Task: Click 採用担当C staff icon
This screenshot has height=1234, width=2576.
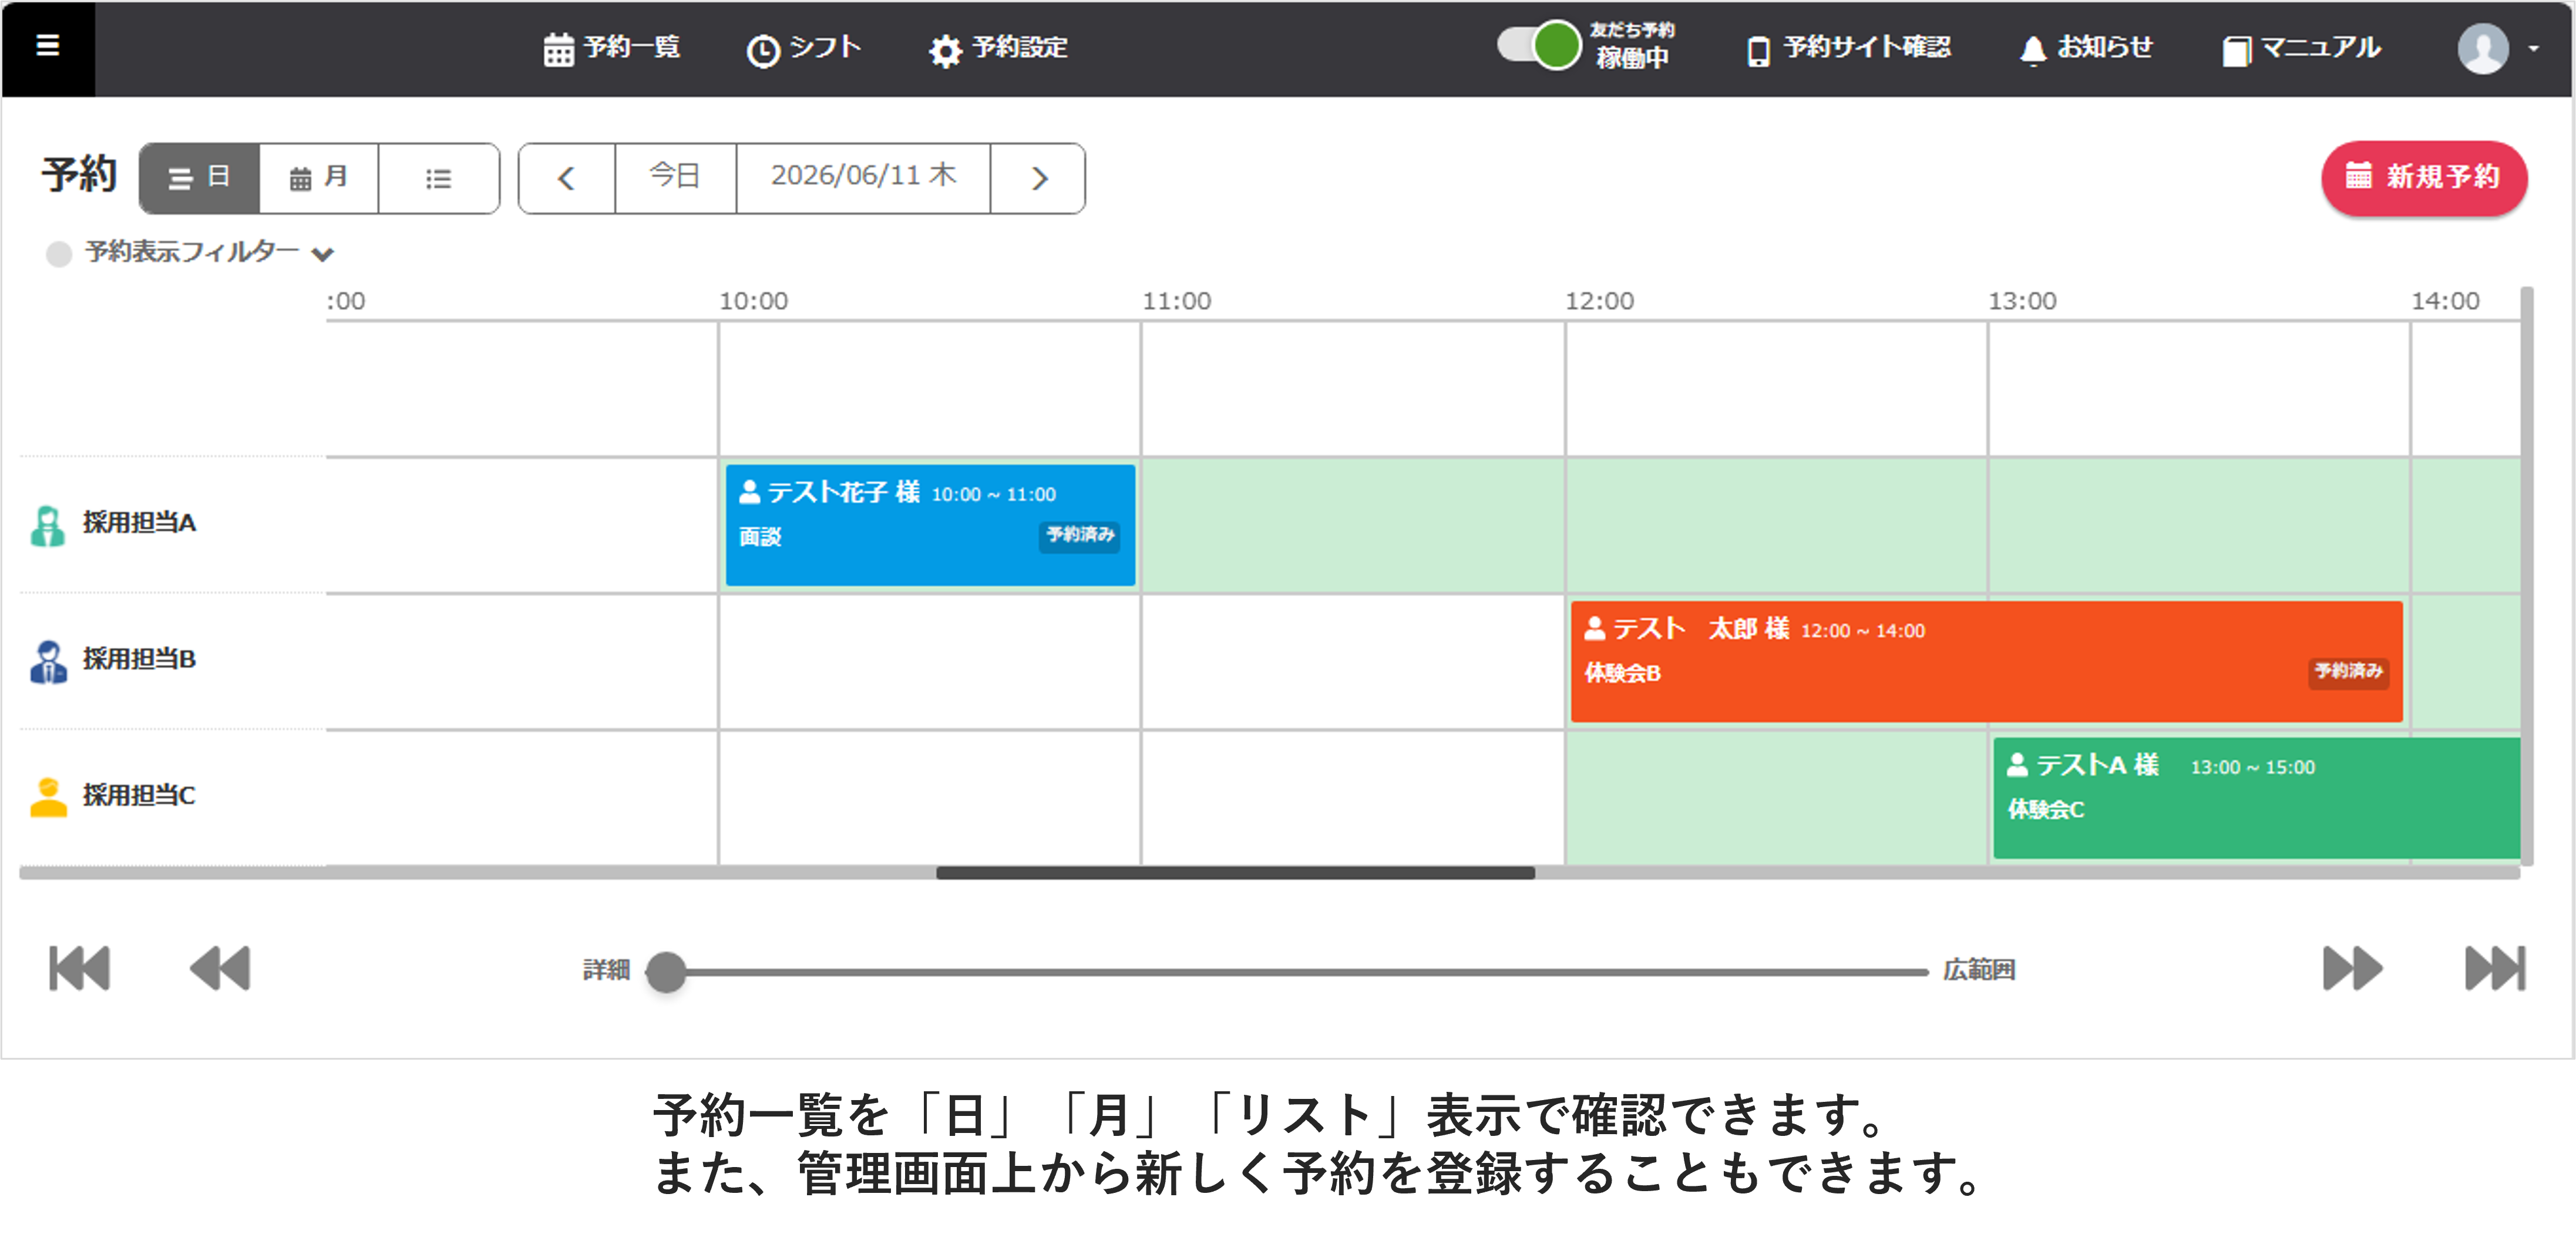Action: [x=47, y=798]
